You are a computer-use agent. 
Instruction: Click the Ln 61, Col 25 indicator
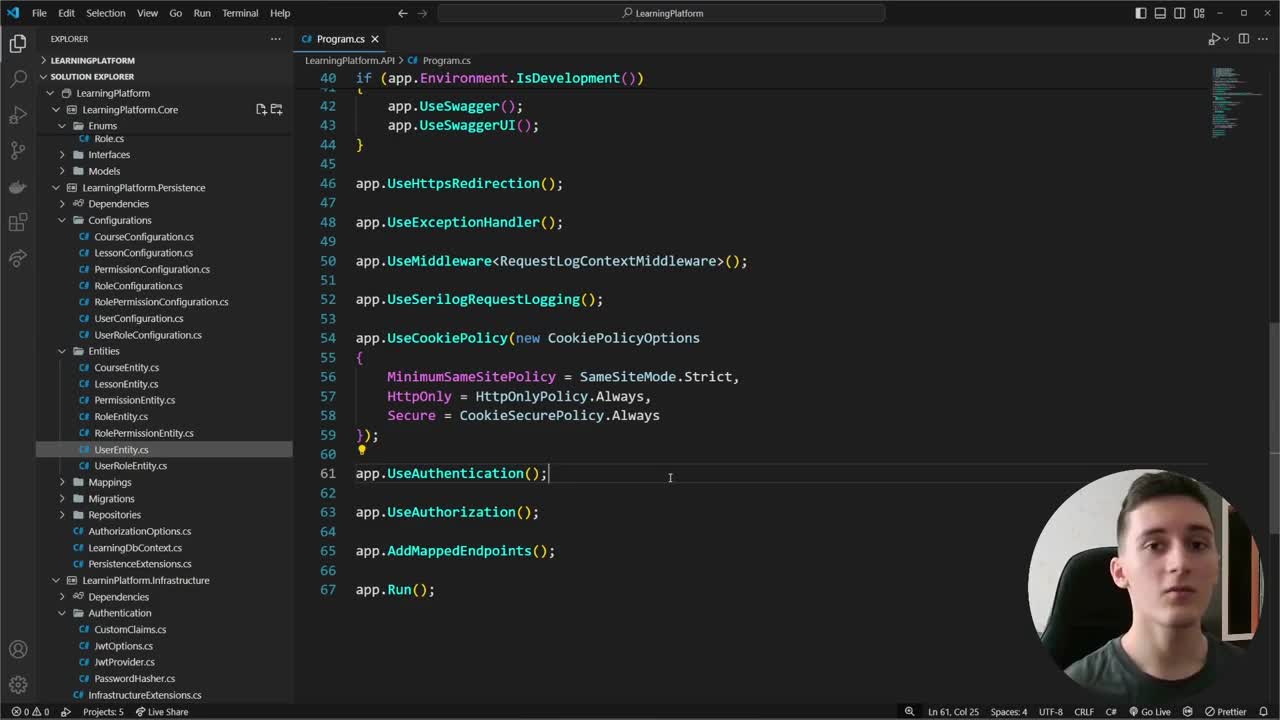tap(953, 712)
